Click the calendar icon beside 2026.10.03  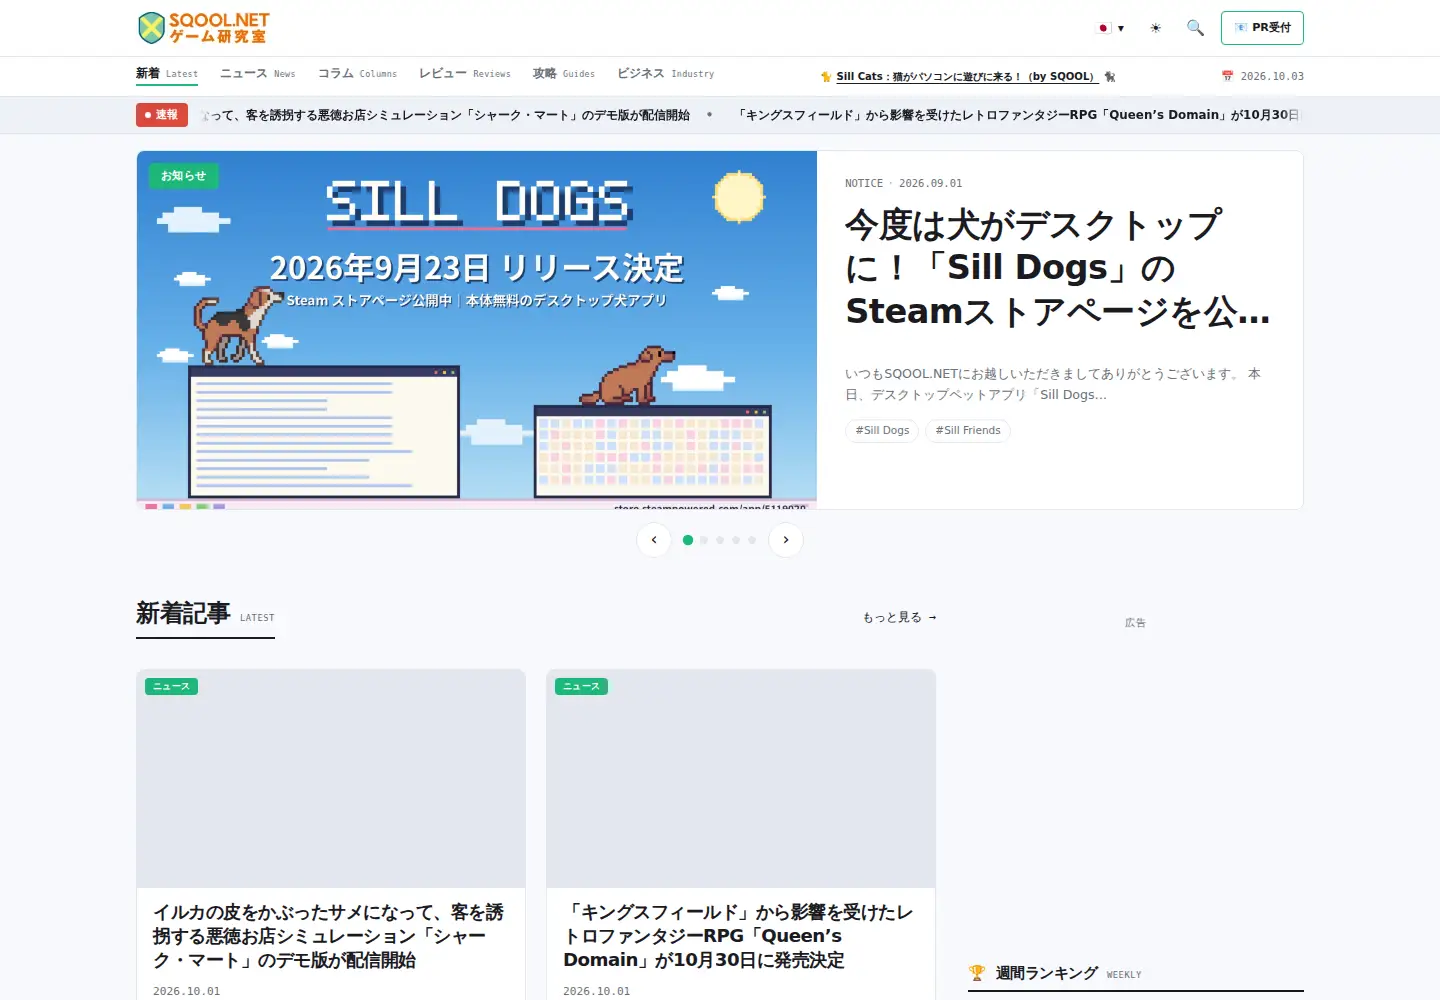1227,76
